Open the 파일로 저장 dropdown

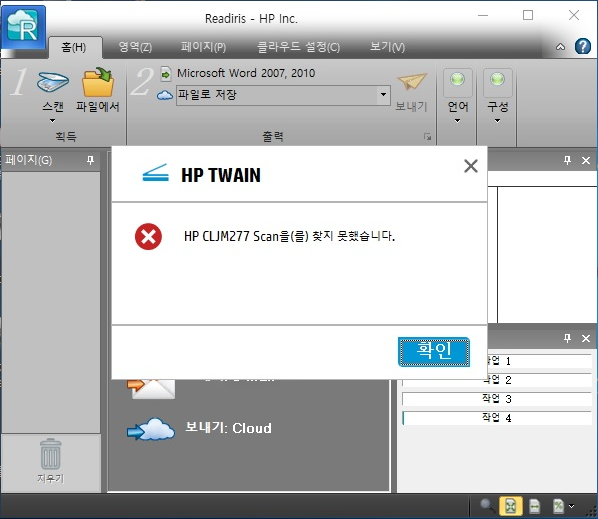point(383,95)
